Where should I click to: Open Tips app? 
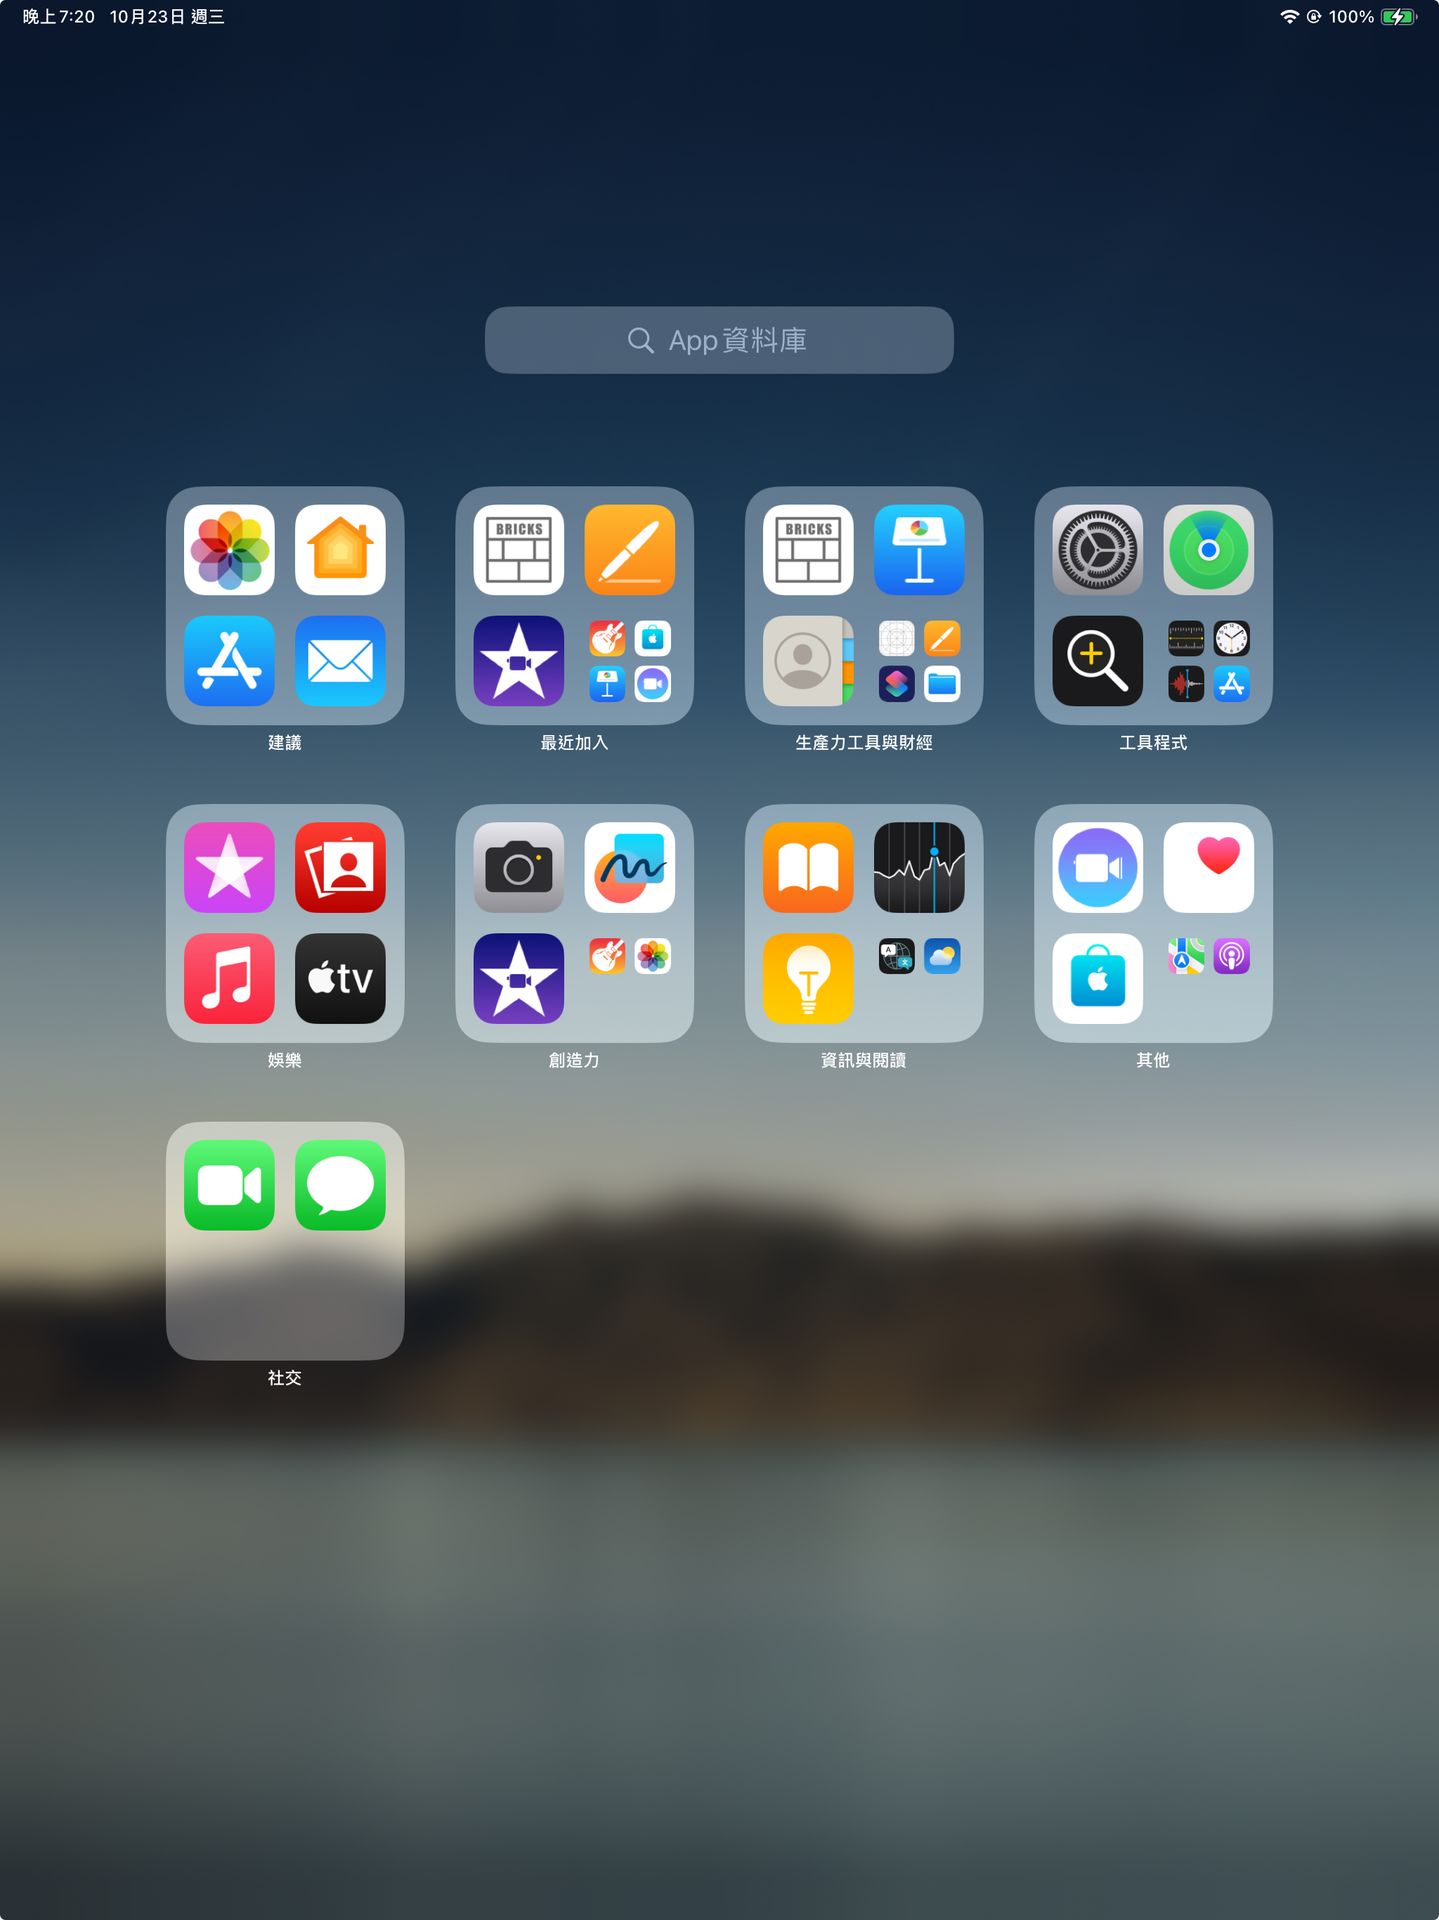click(x=808, y=979)
